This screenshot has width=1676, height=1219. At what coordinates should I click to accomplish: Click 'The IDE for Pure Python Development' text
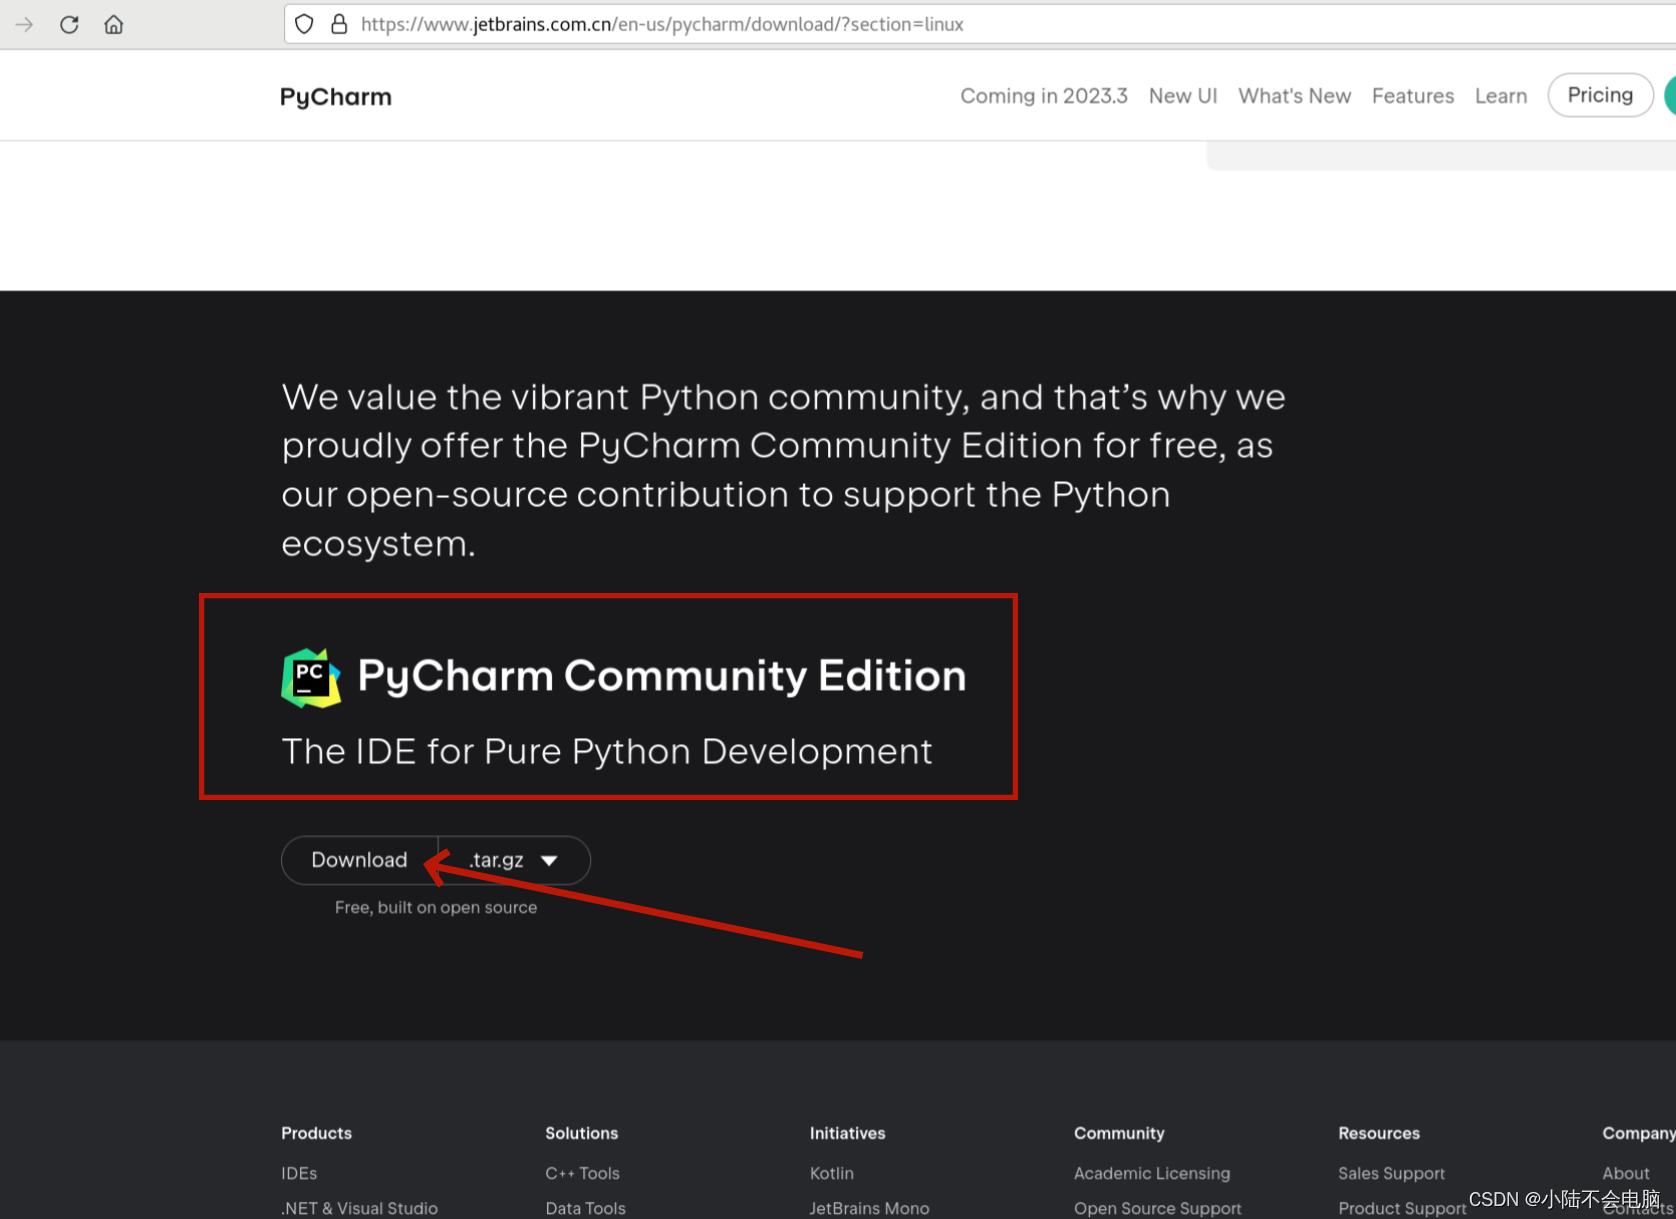click(x=607, y=751)
